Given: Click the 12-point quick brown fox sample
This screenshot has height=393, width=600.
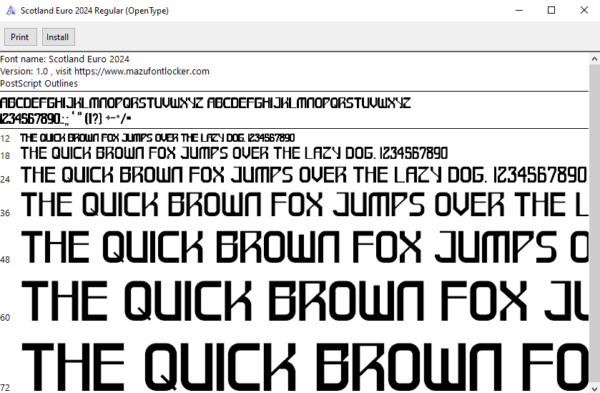Looking at the screenshot, I should tap(157, 138).
